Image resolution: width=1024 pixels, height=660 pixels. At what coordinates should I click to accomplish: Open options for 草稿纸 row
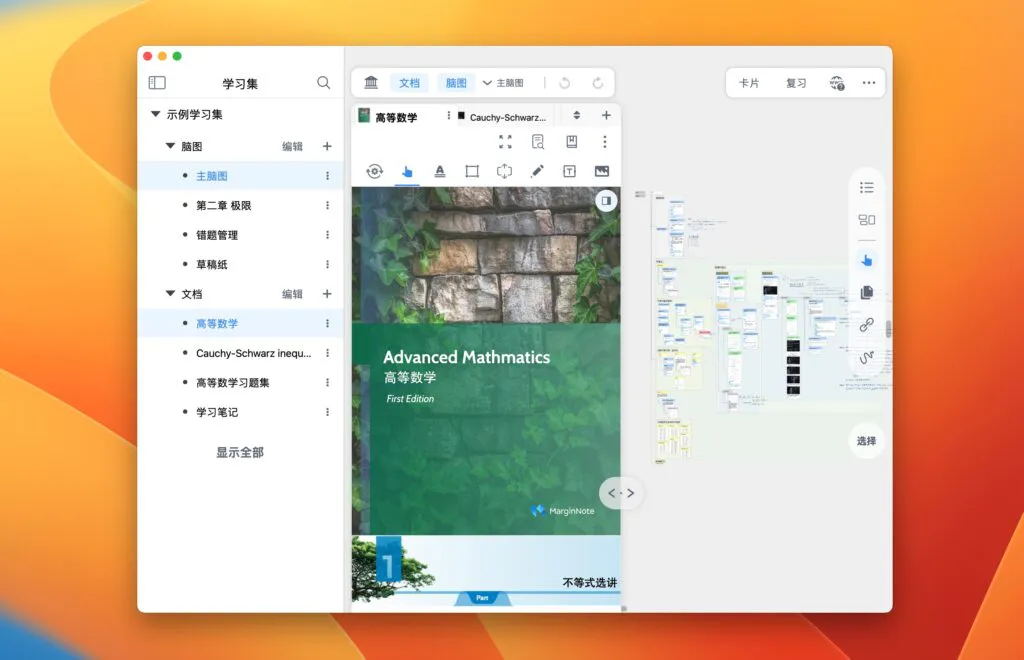(327, 264)
